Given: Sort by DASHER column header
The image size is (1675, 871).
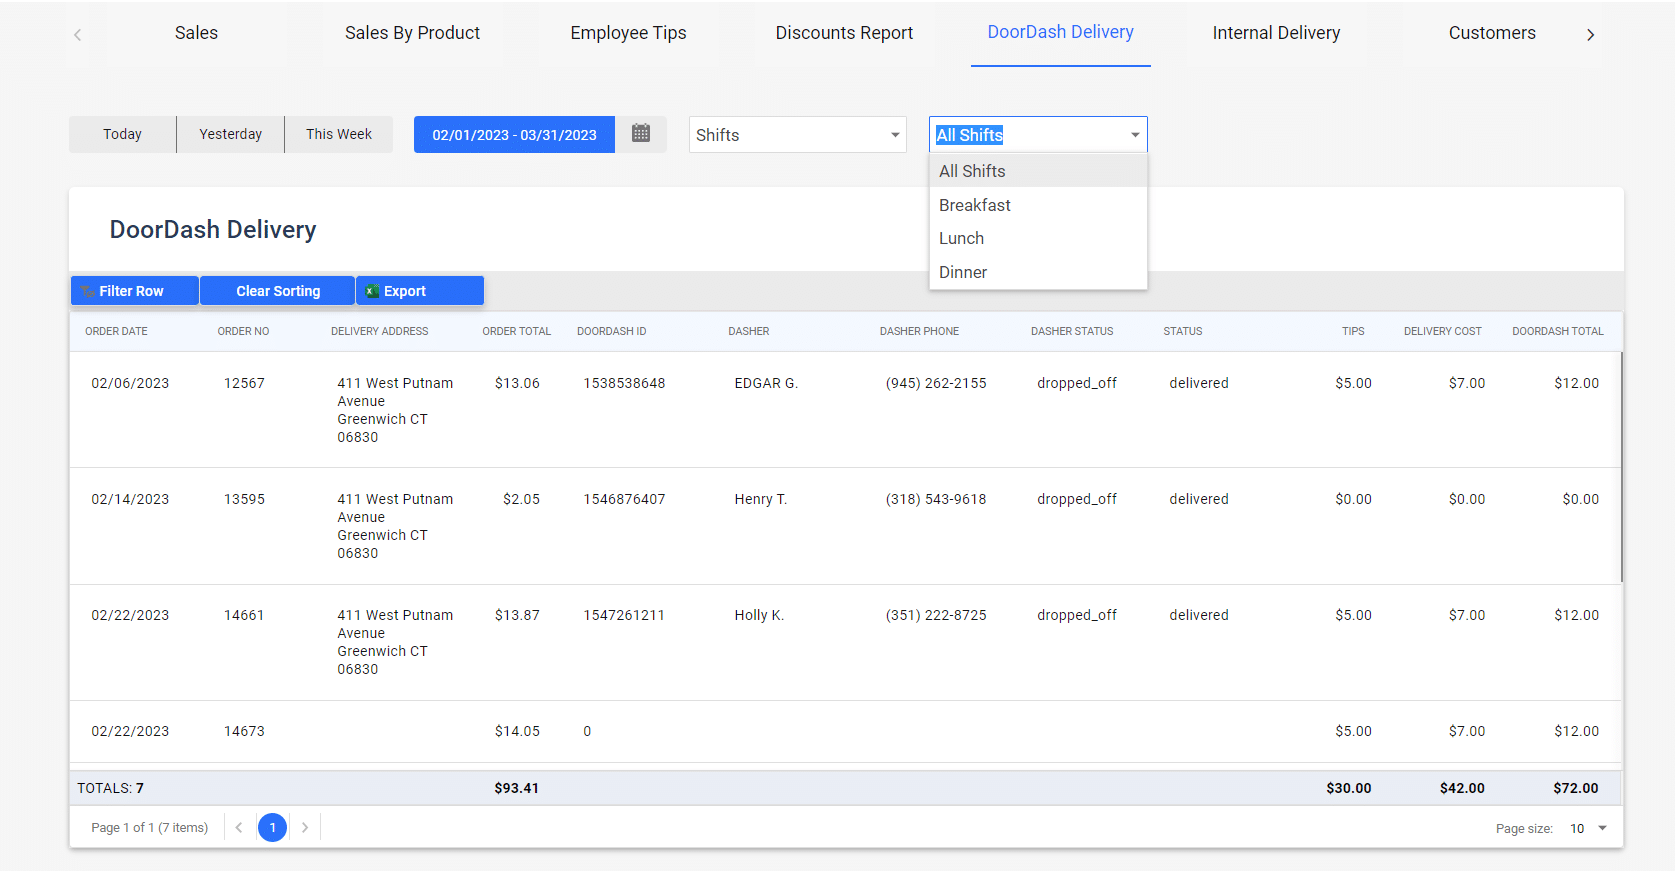Looking at the screenshot, I should (748, 331).
